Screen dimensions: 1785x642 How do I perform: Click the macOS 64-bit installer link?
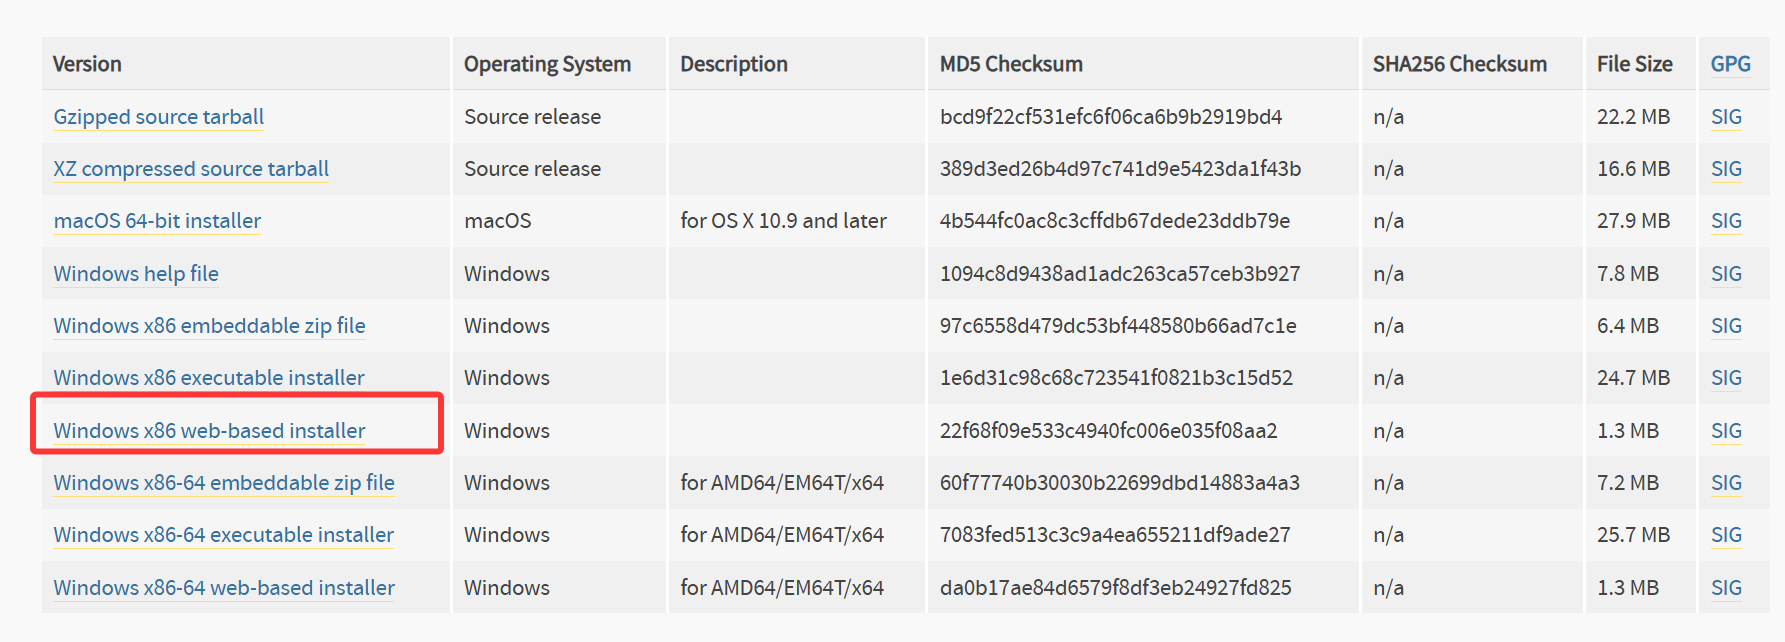click(x=157, y=221)
